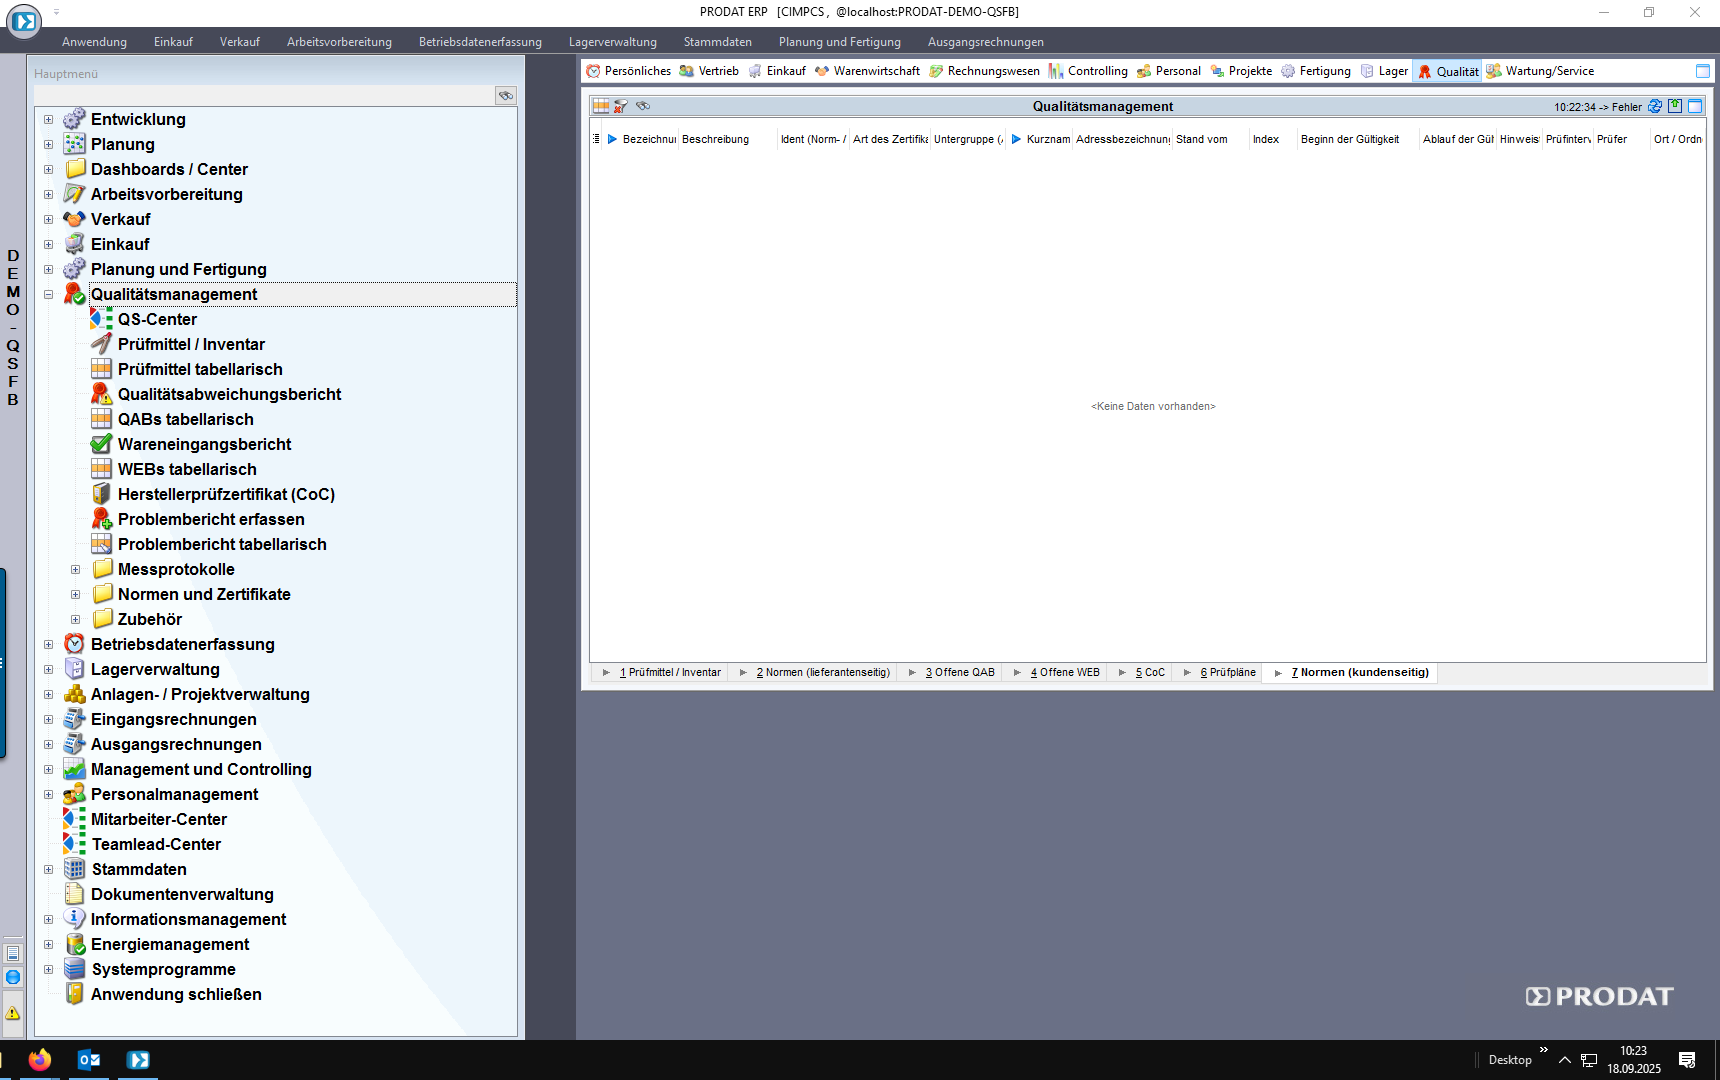Click the export icon with green arrow
1720x1080 pixels.
tap(1675, 106)
